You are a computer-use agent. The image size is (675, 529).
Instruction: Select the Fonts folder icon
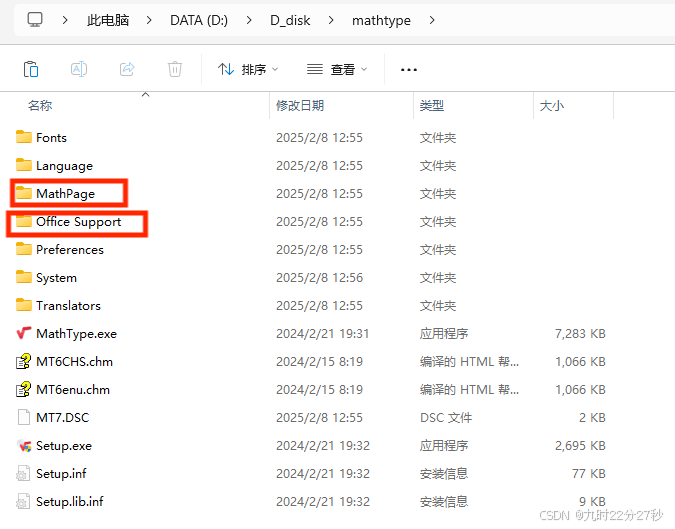click(24, 137)
